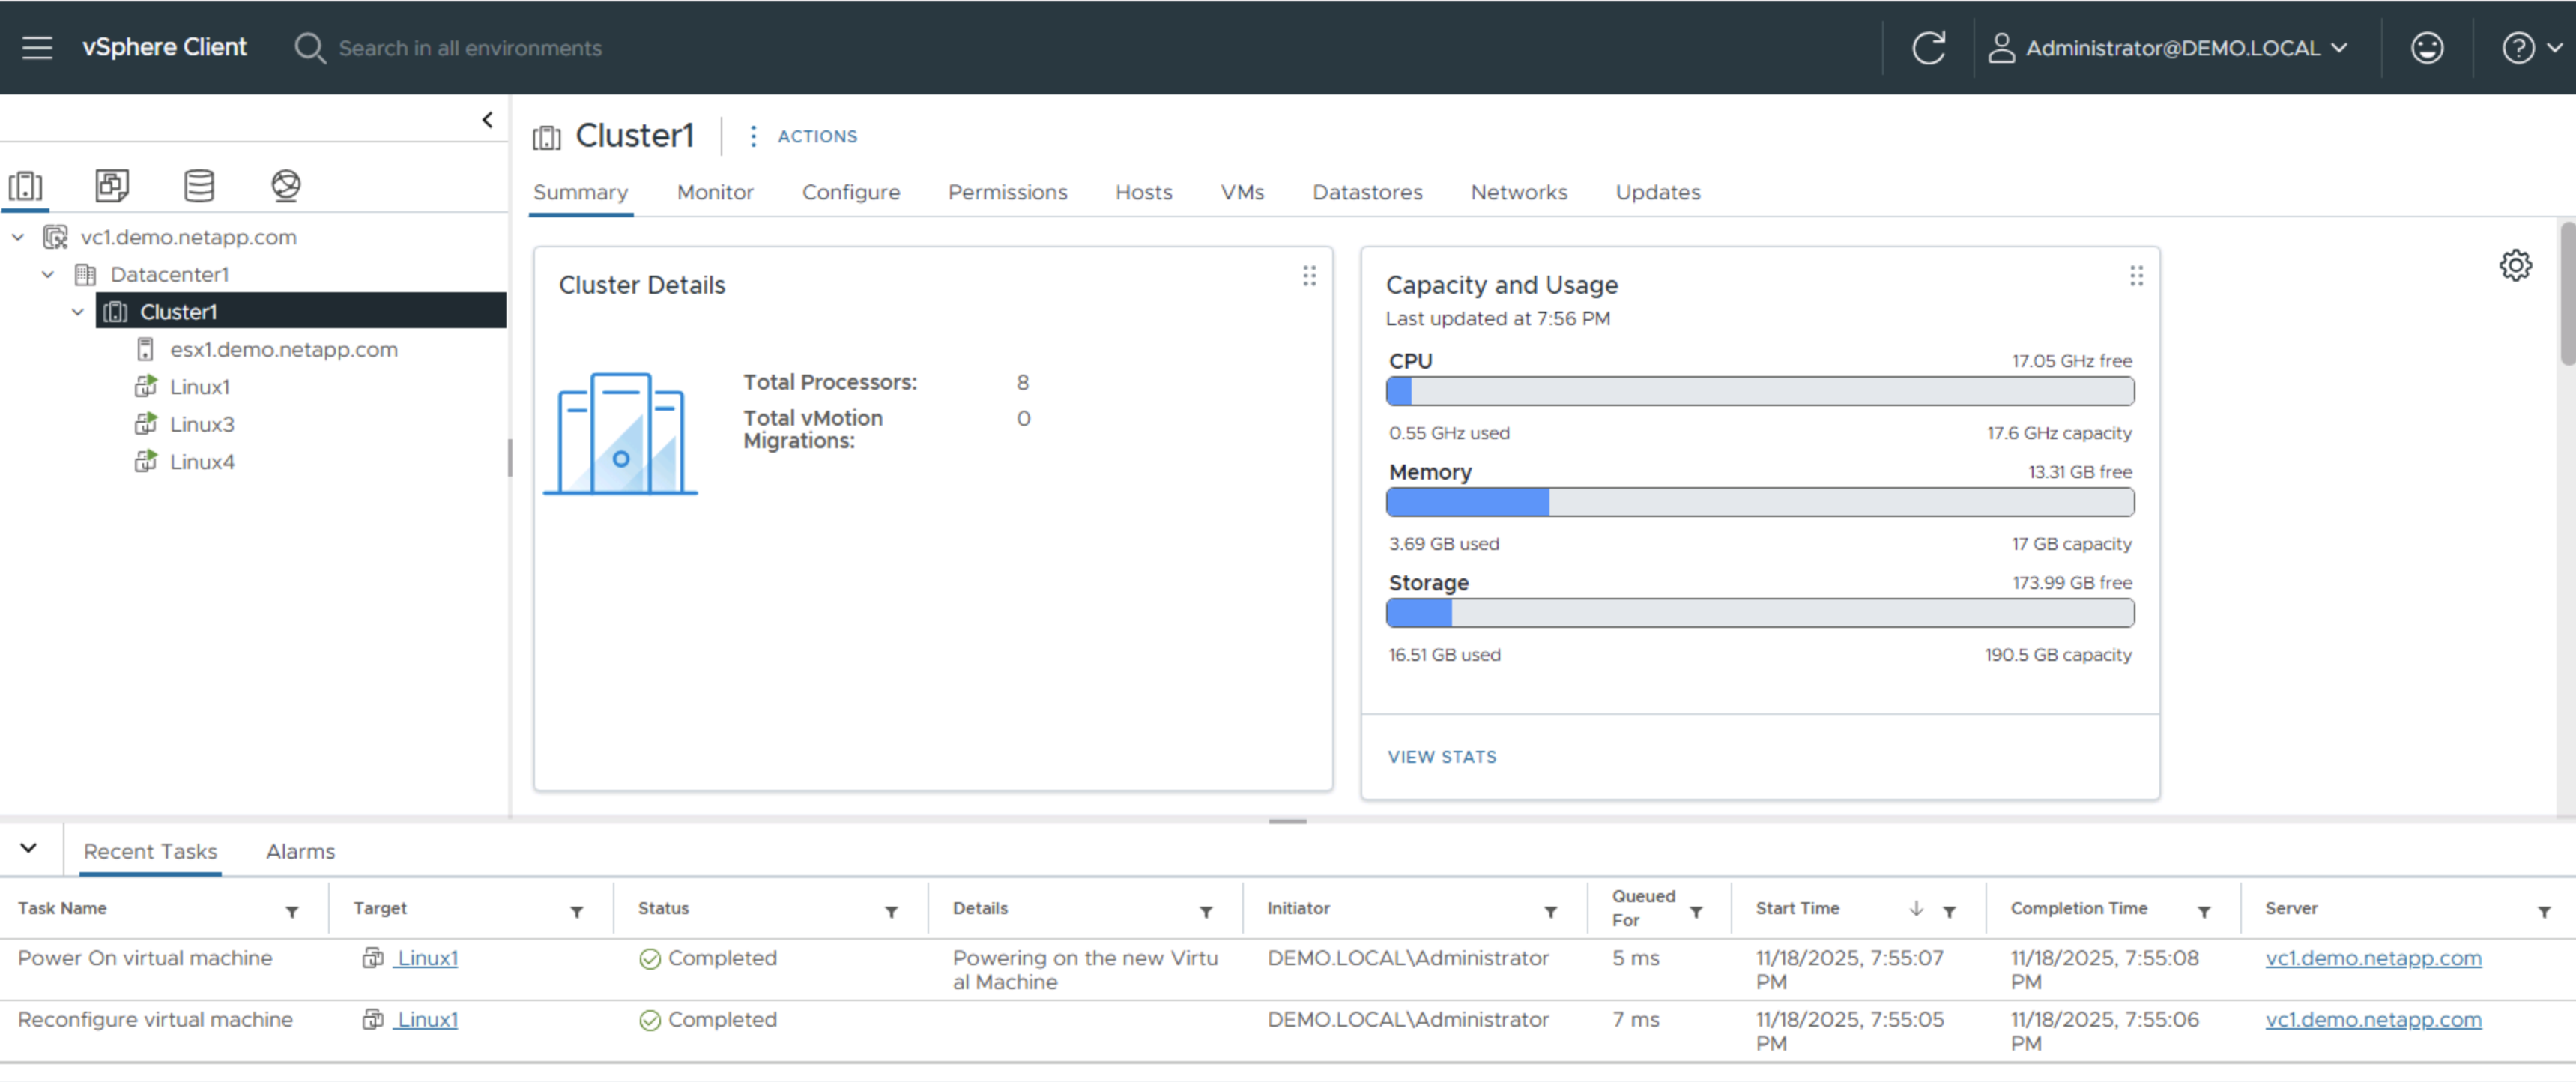Collapse the left navigation pane with the chevron
2576x1082 pixels.
click(488, 119)
